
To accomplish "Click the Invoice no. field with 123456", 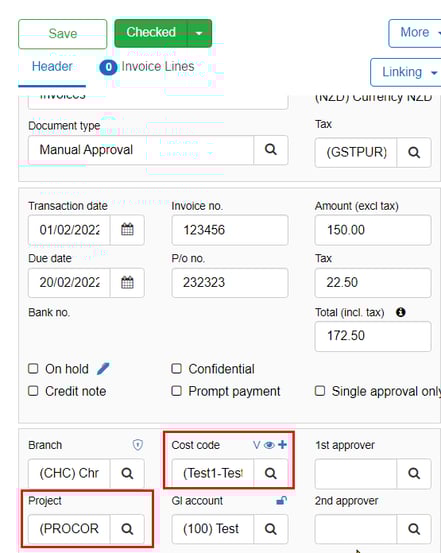I will pyautogui.click(x=230, y=230).
